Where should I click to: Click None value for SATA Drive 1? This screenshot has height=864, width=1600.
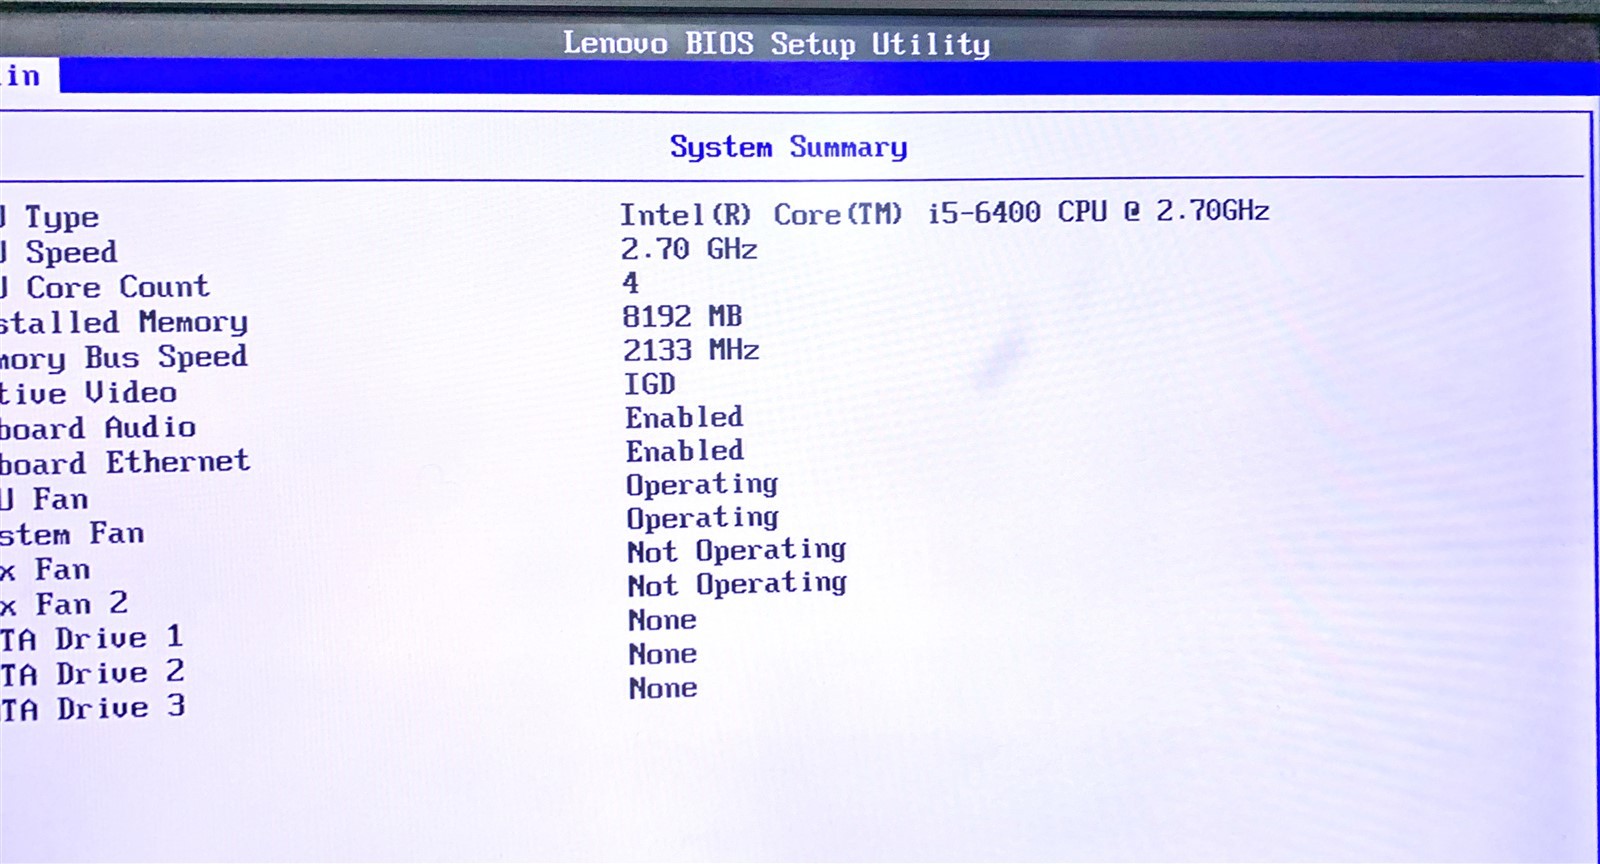(x=662, y=621)
